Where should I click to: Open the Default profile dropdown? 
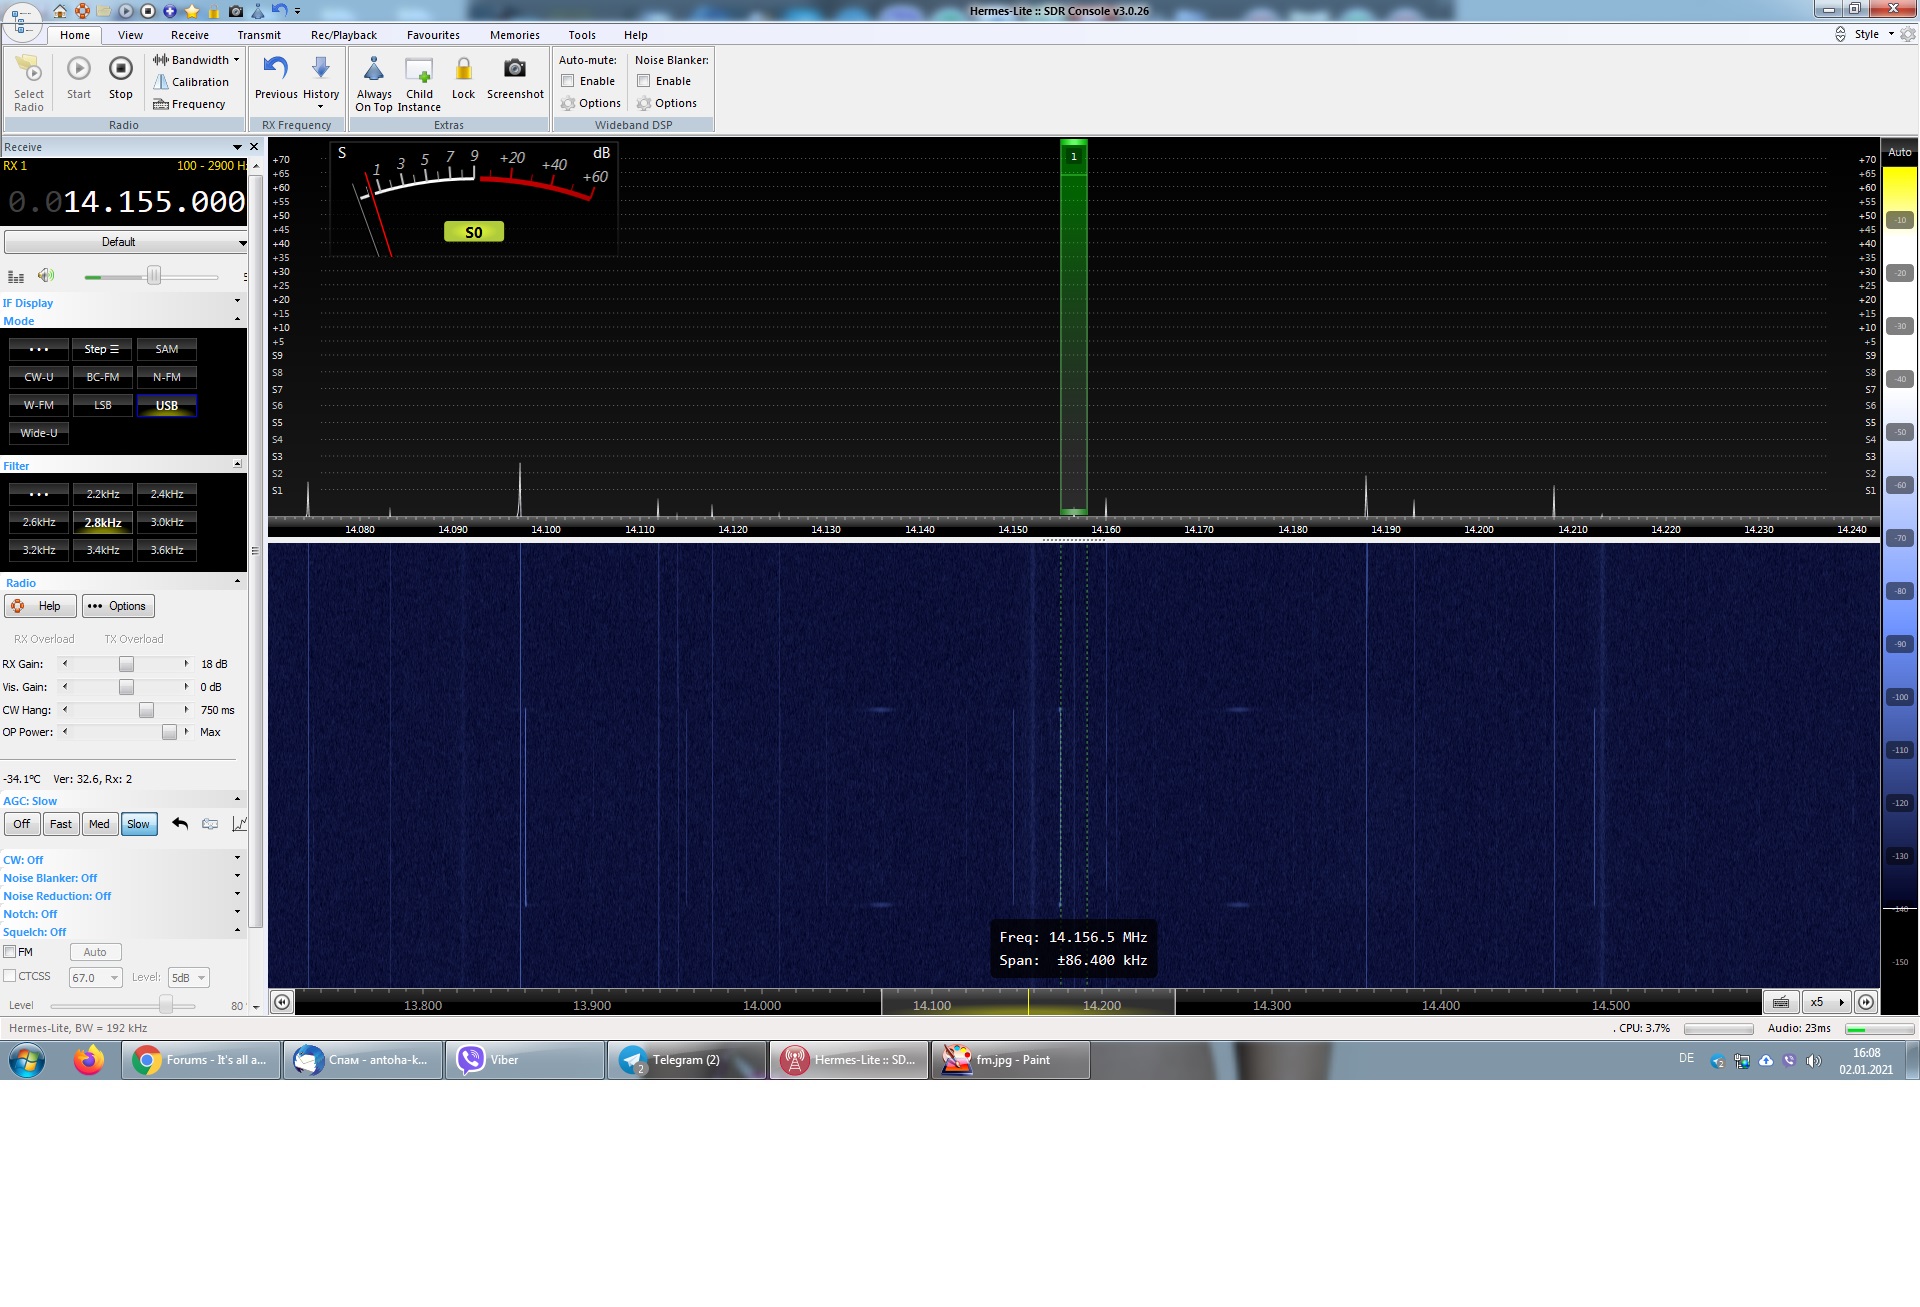(x=125, y=242)
